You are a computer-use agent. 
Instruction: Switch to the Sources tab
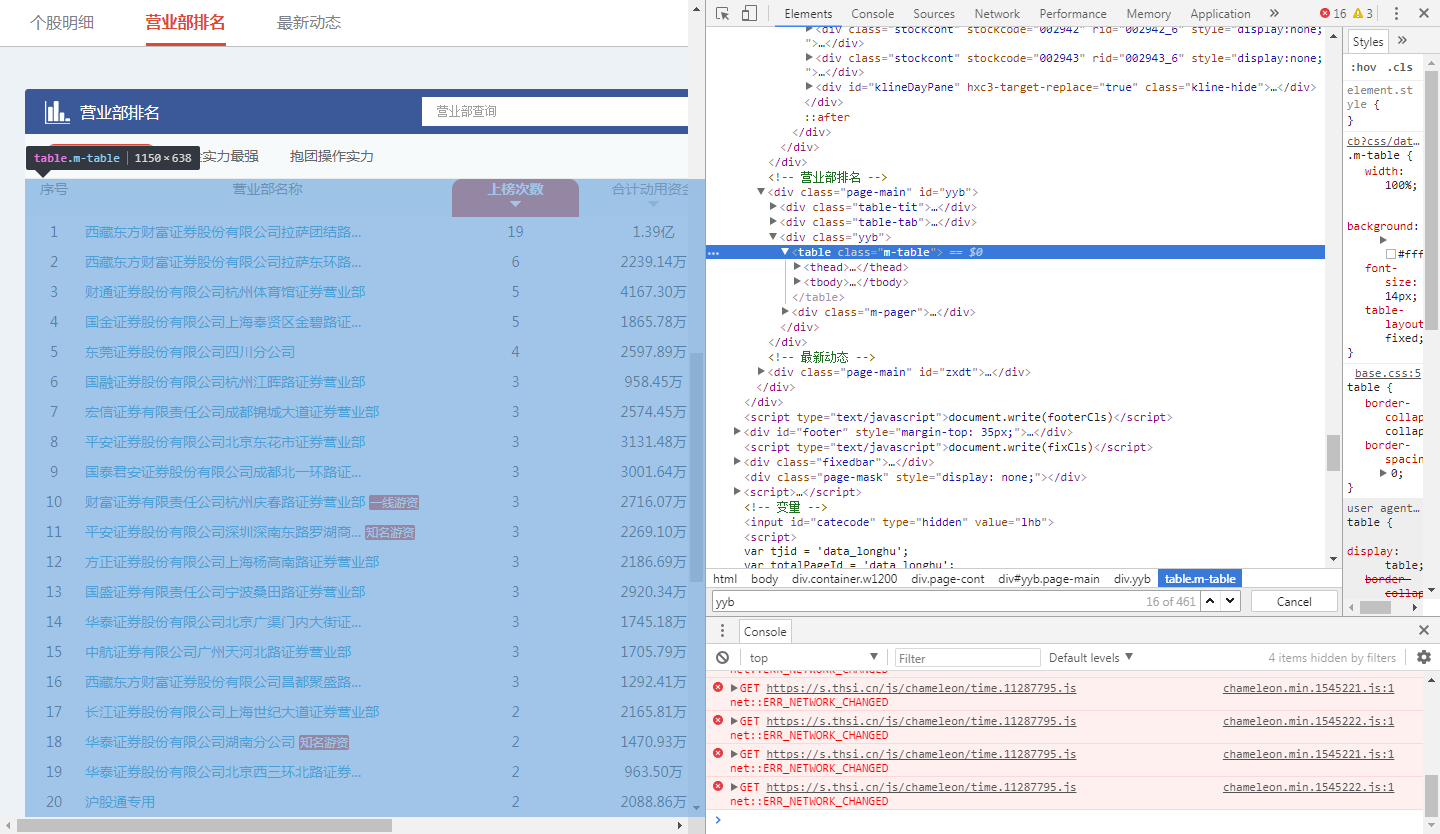tap(934, 13)
